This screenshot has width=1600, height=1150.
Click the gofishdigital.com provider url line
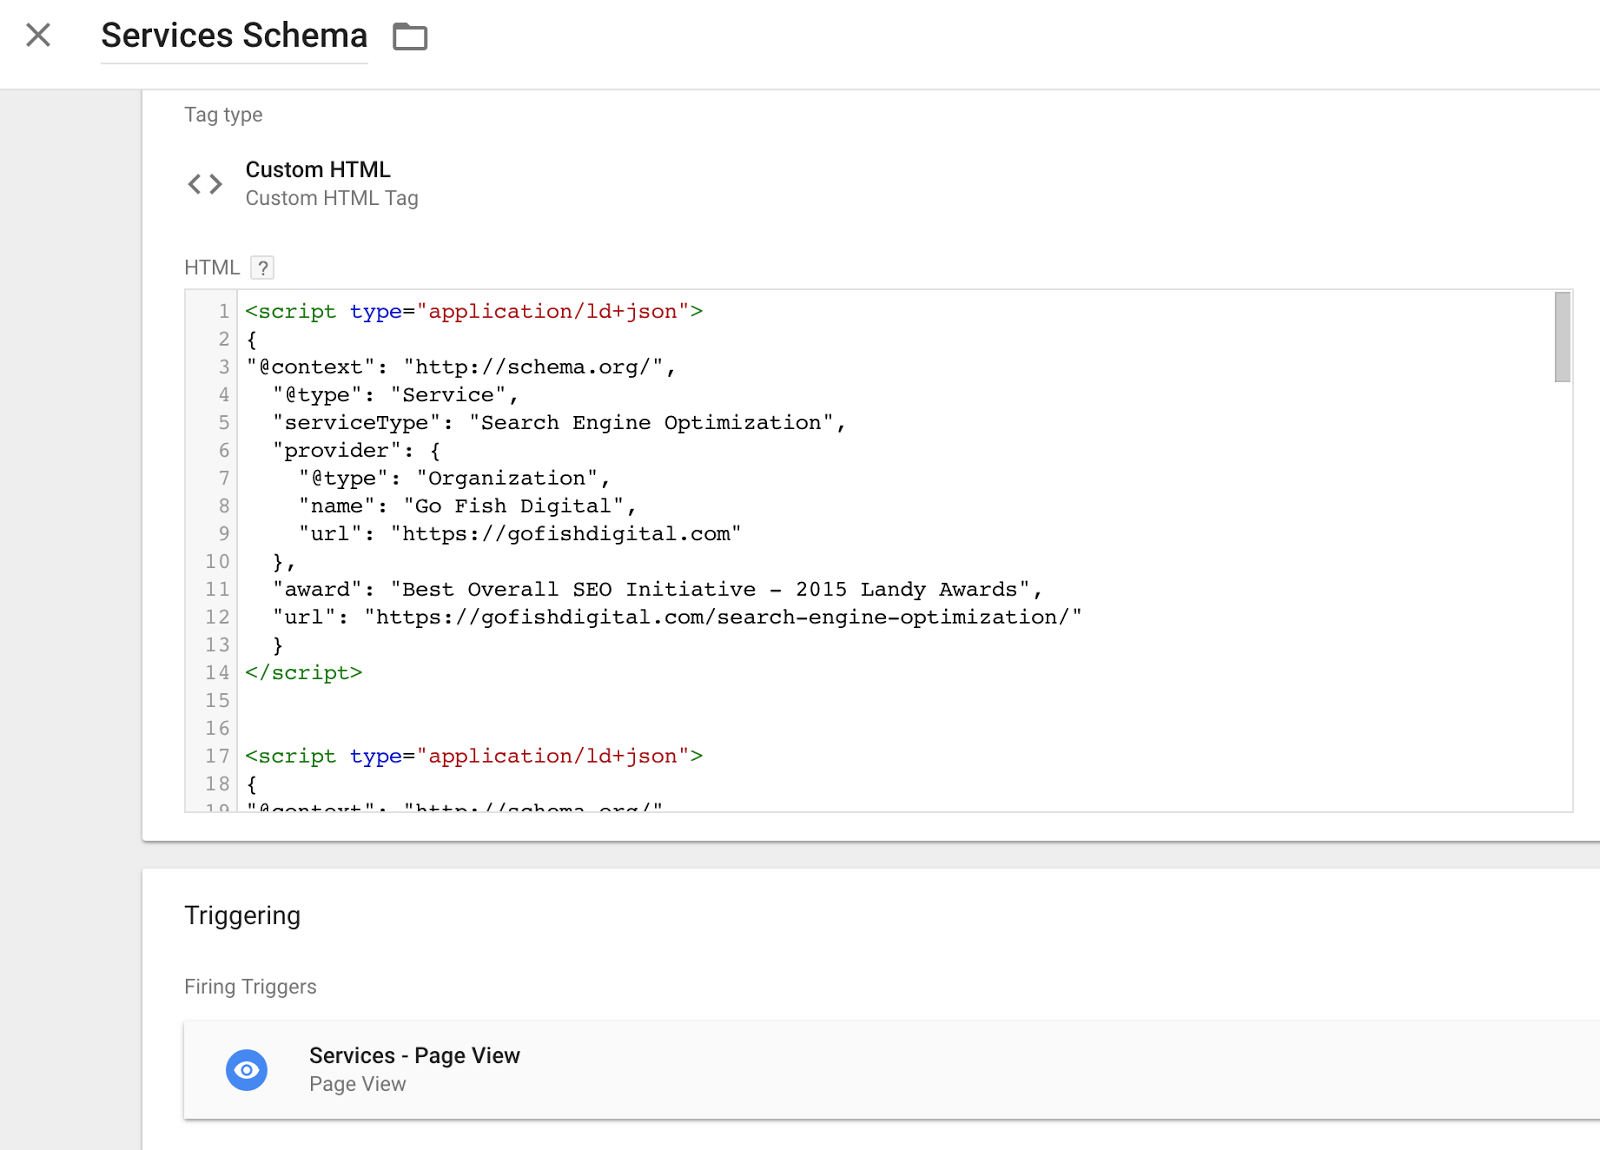coord(520,534)
